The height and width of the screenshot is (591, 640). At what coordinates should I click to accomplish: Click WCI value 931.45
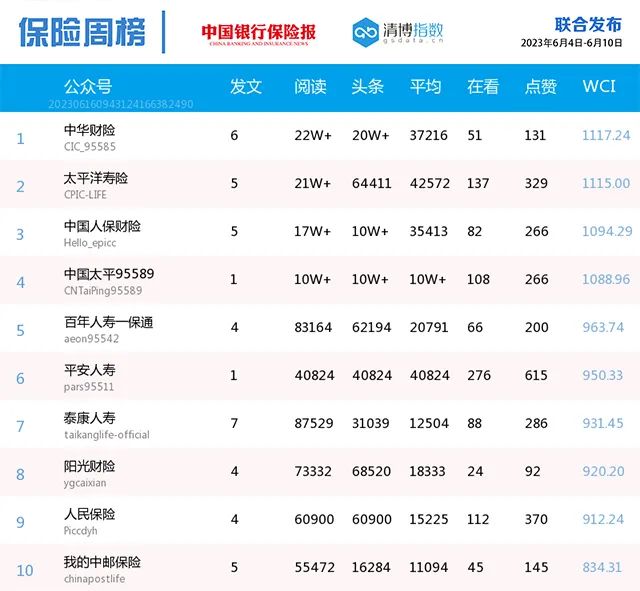pos(603,423)
